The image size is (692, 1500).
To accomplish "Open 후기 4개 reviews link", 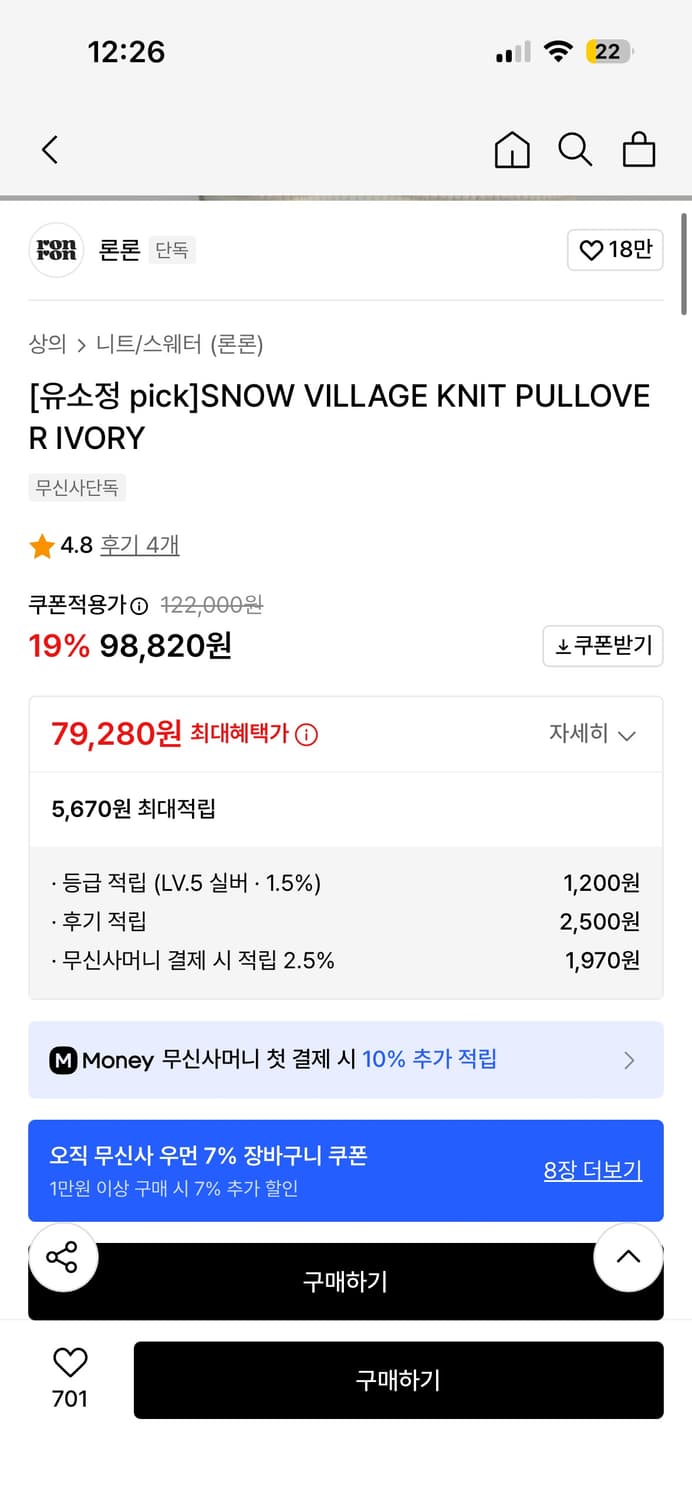I will 140,544.
